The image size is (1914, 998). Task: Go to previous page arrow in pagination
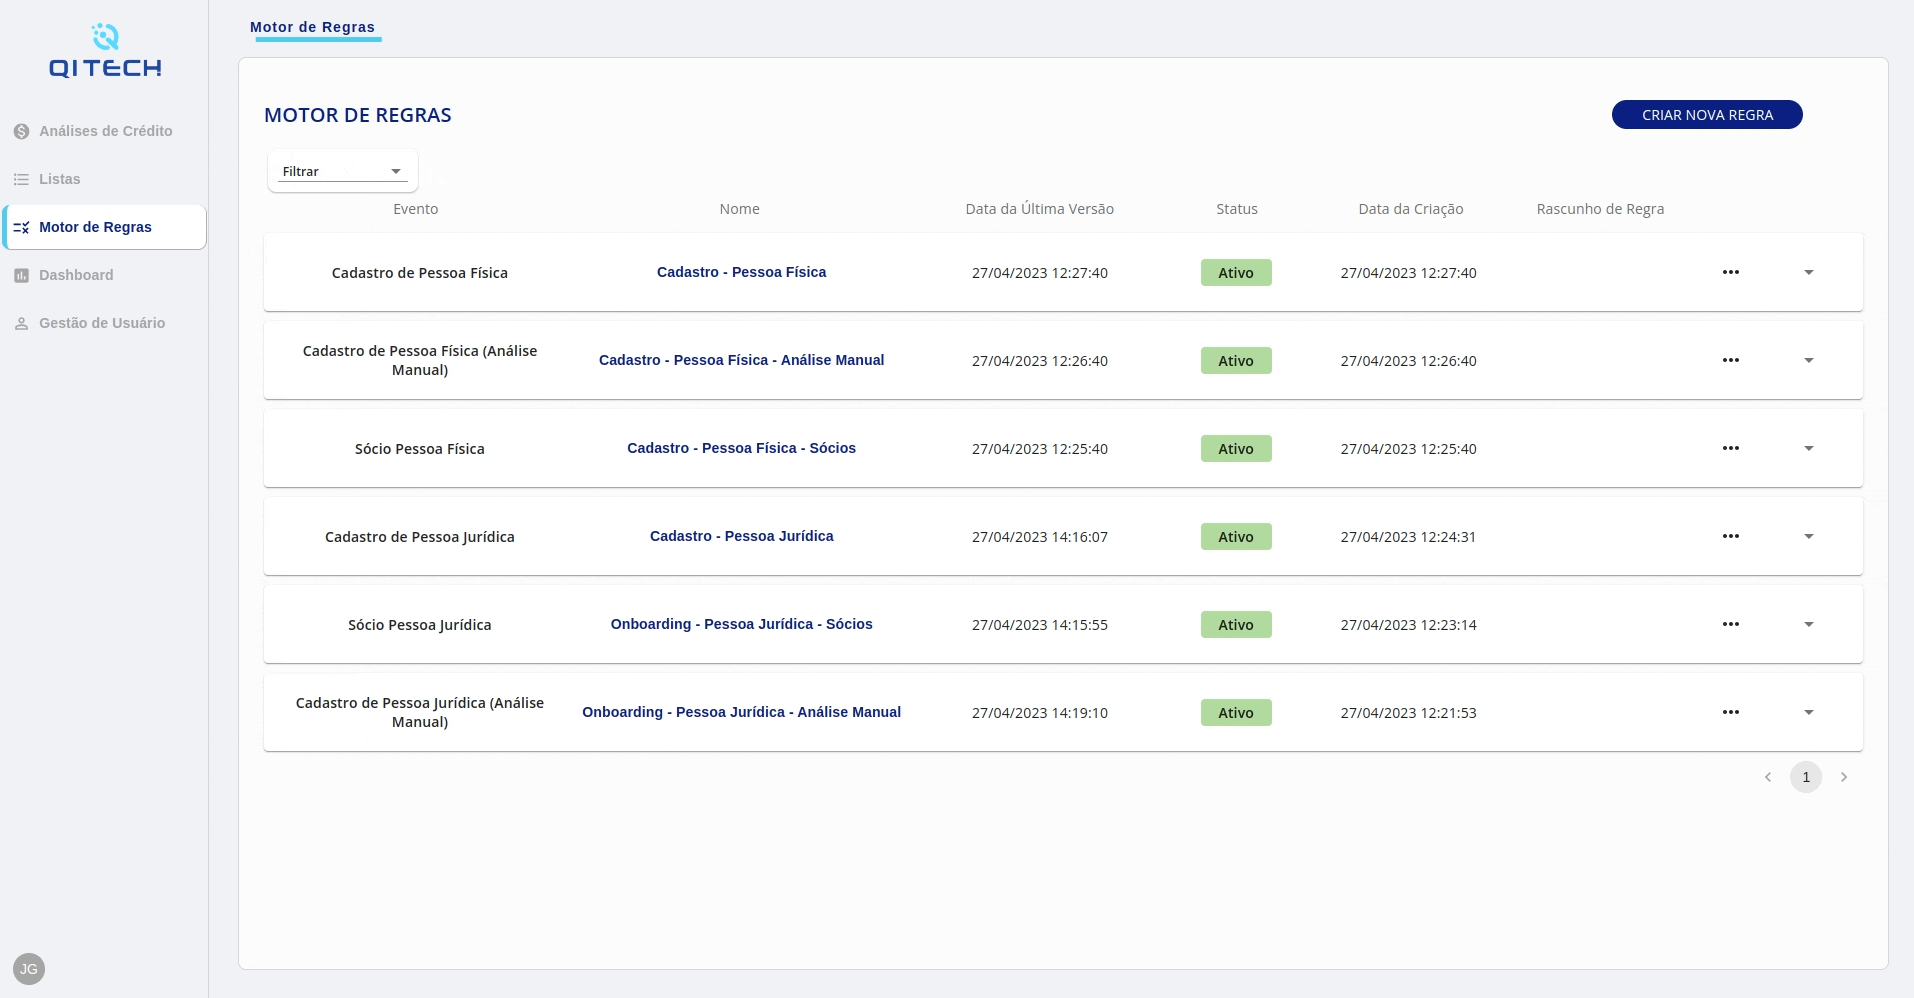click(1768, 777)
